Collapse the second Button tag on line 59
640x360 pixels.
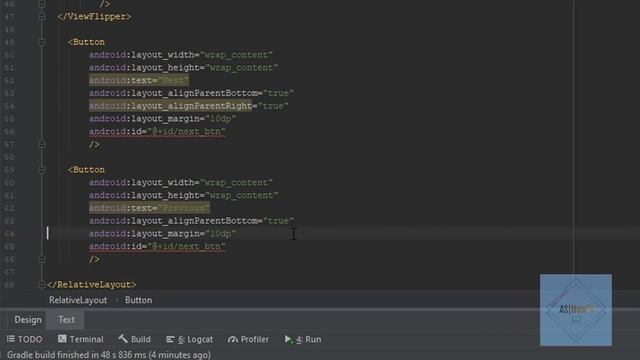click(x=42, y=169)
